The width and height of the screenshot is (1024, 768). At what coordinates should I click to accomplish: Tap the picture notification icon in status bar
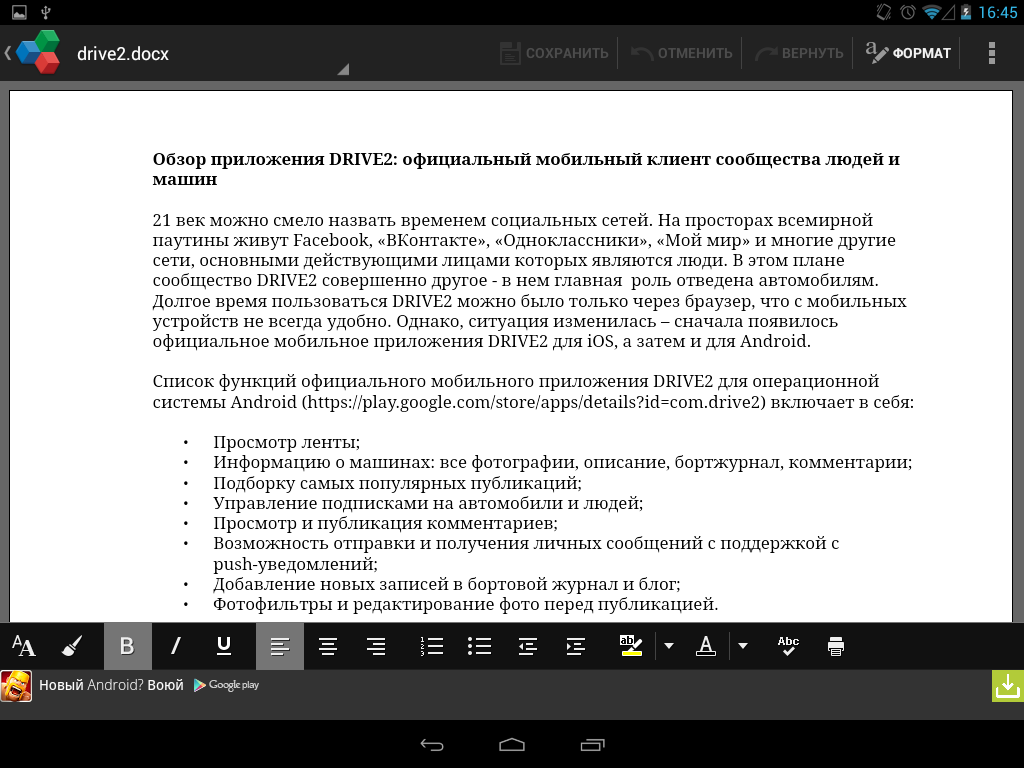pos(20,12)
